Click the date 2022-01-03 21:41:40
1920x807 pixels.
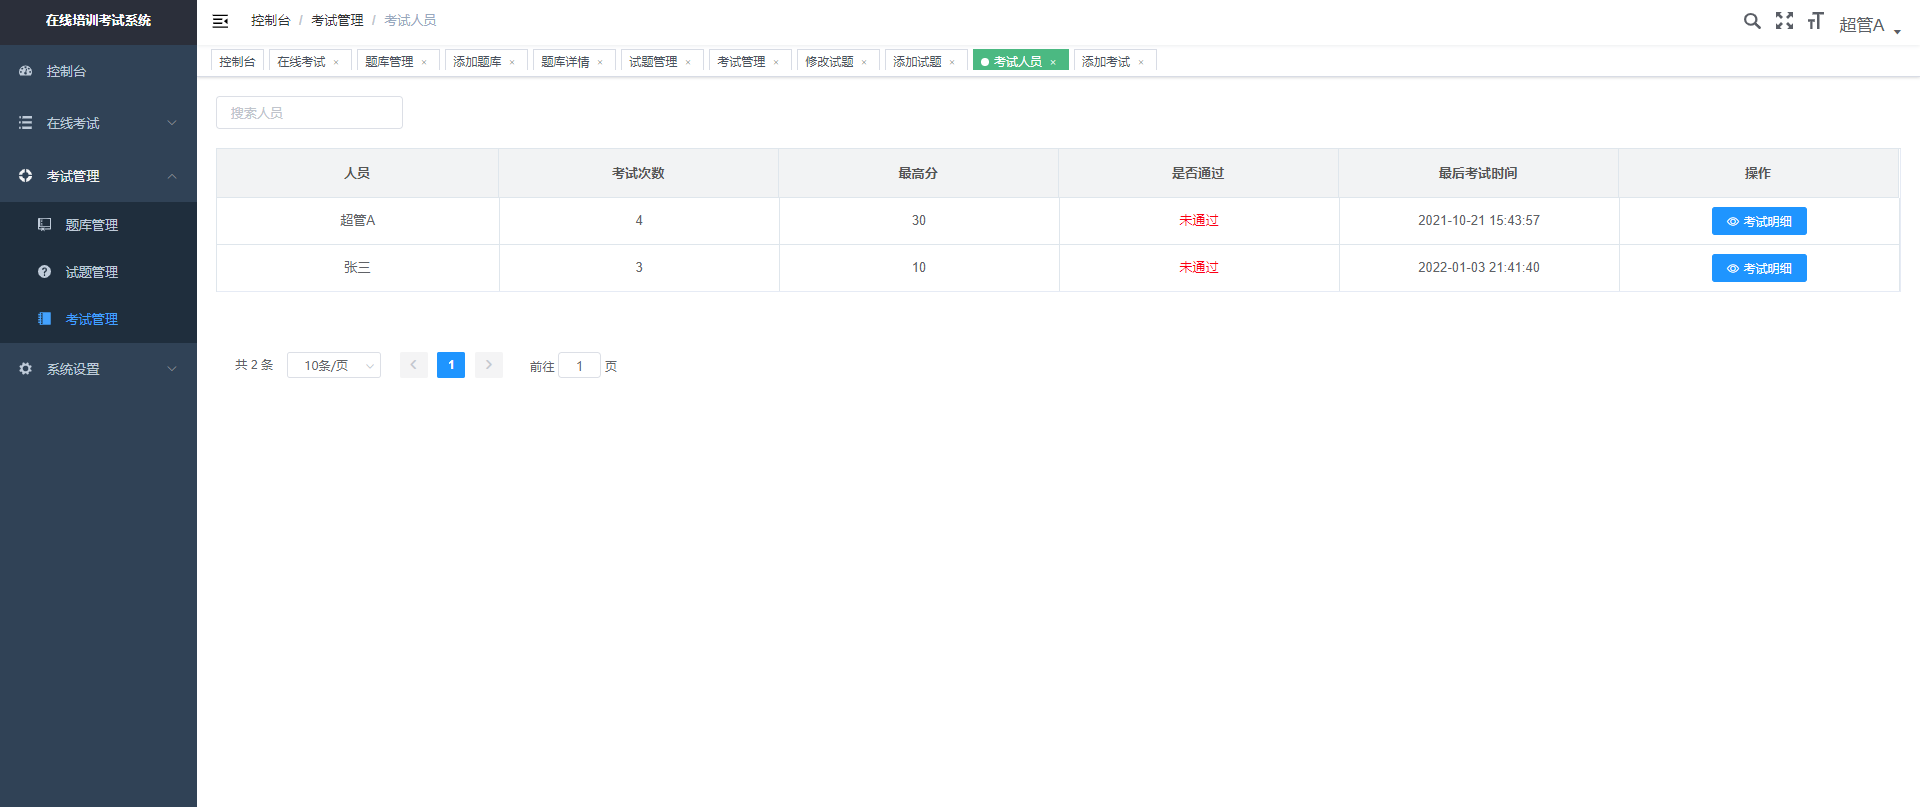(x=1479, y=267)
